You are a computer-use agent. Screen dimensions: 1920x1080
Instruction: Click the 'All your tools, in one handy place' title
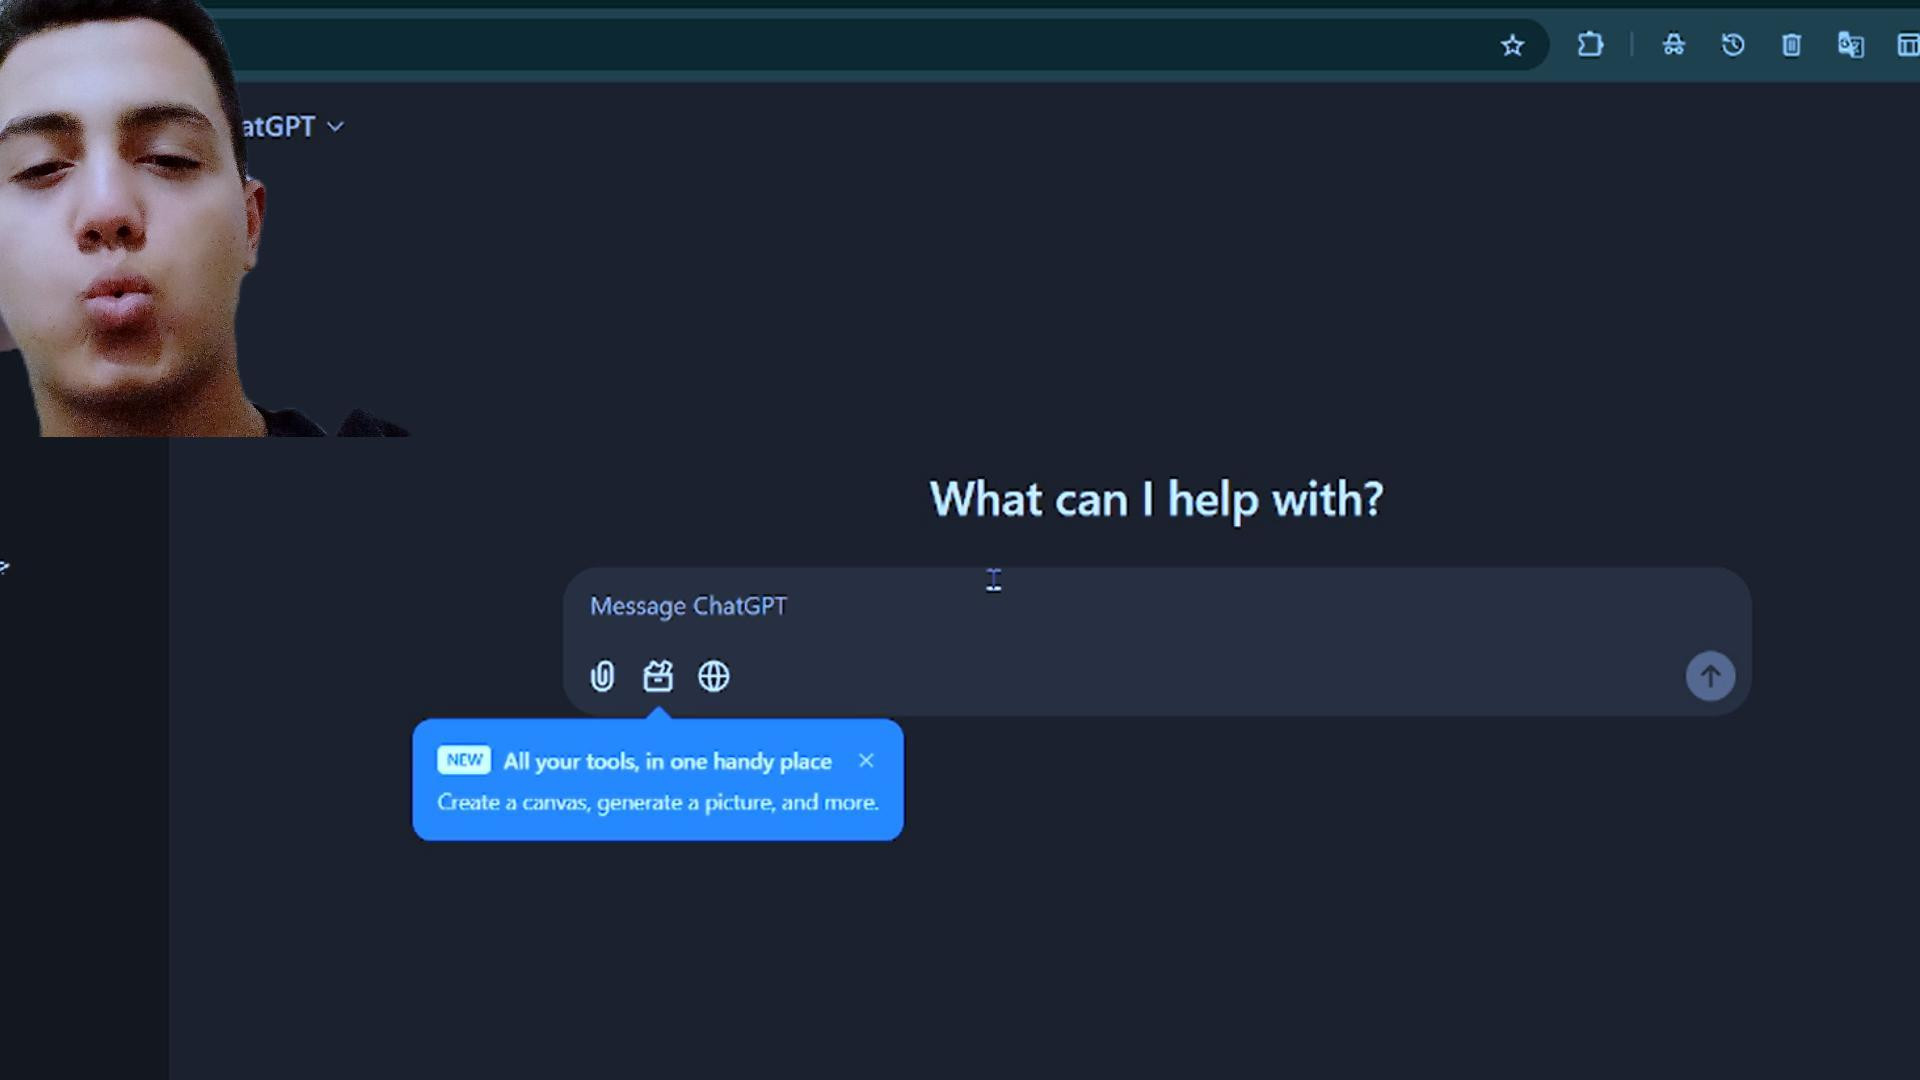point(667,762)
